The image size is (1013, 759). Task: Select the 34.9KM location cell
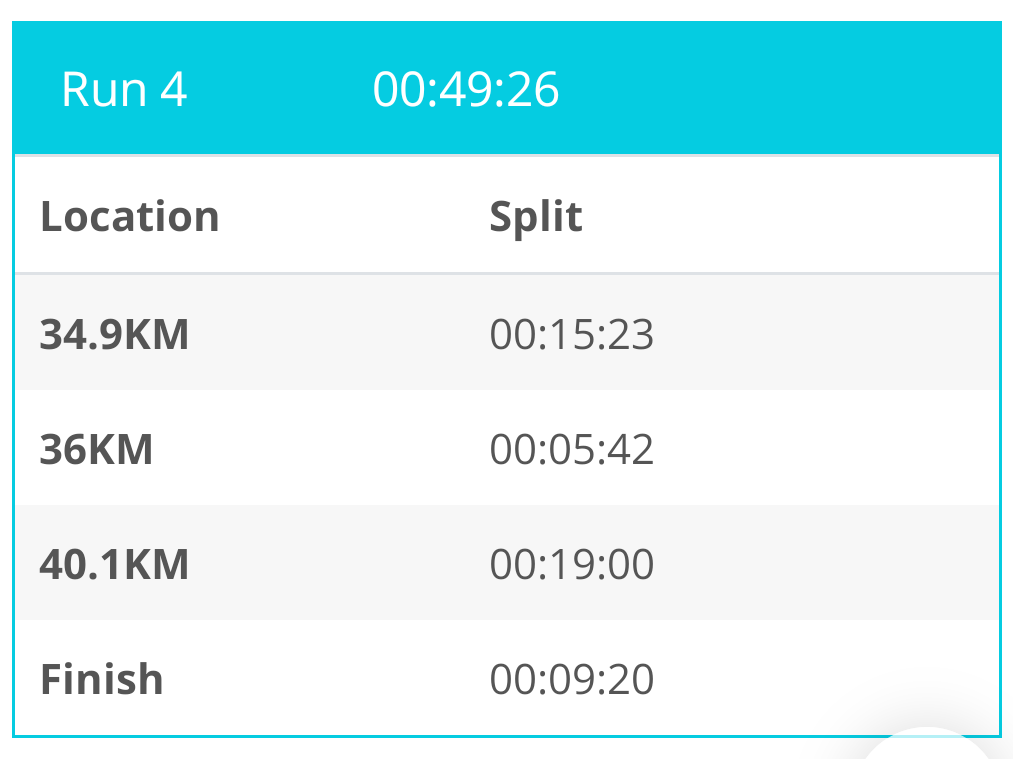(114, 334)
